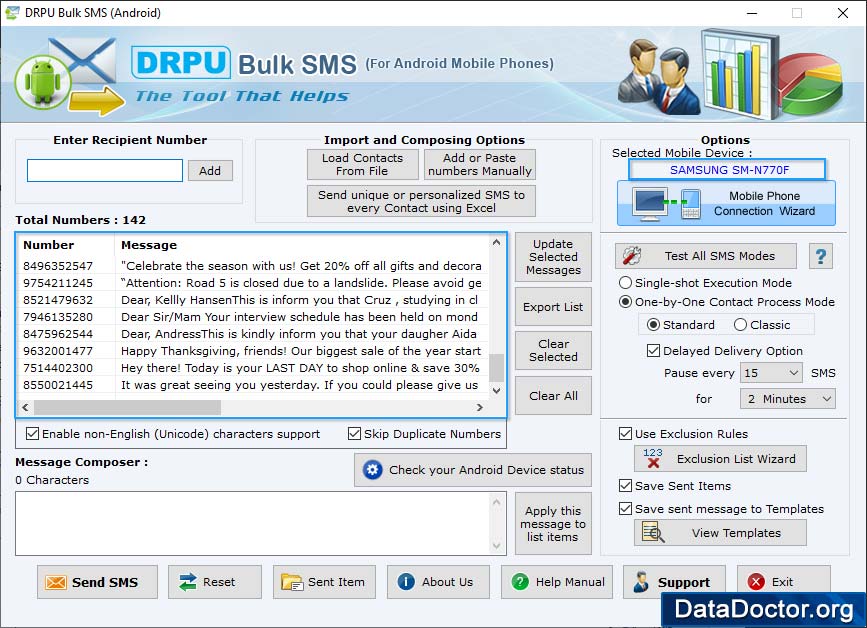Click Add or Paste numbers Manually
867x628 pixels.
pyautogui.click(x=479, y=164)
